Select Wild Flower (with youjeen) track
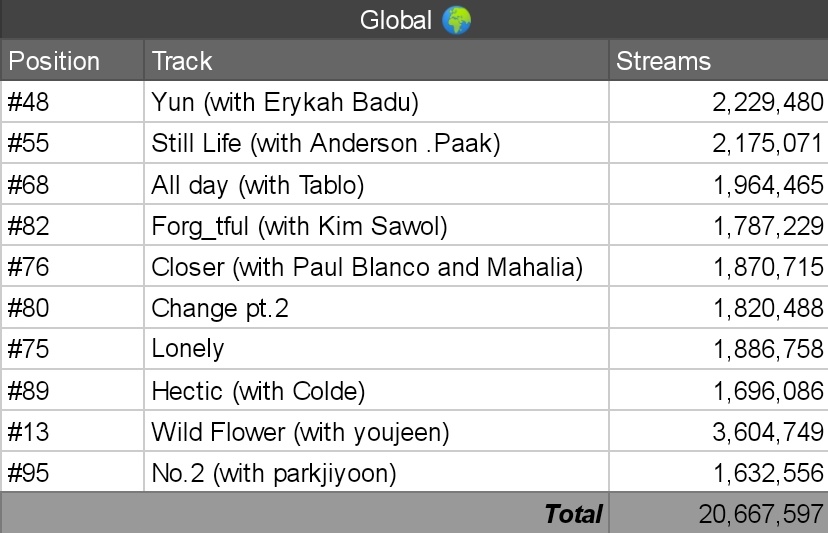Image resolution: width=828 pixels, height=533 pixels. click(x=300, y=432)
